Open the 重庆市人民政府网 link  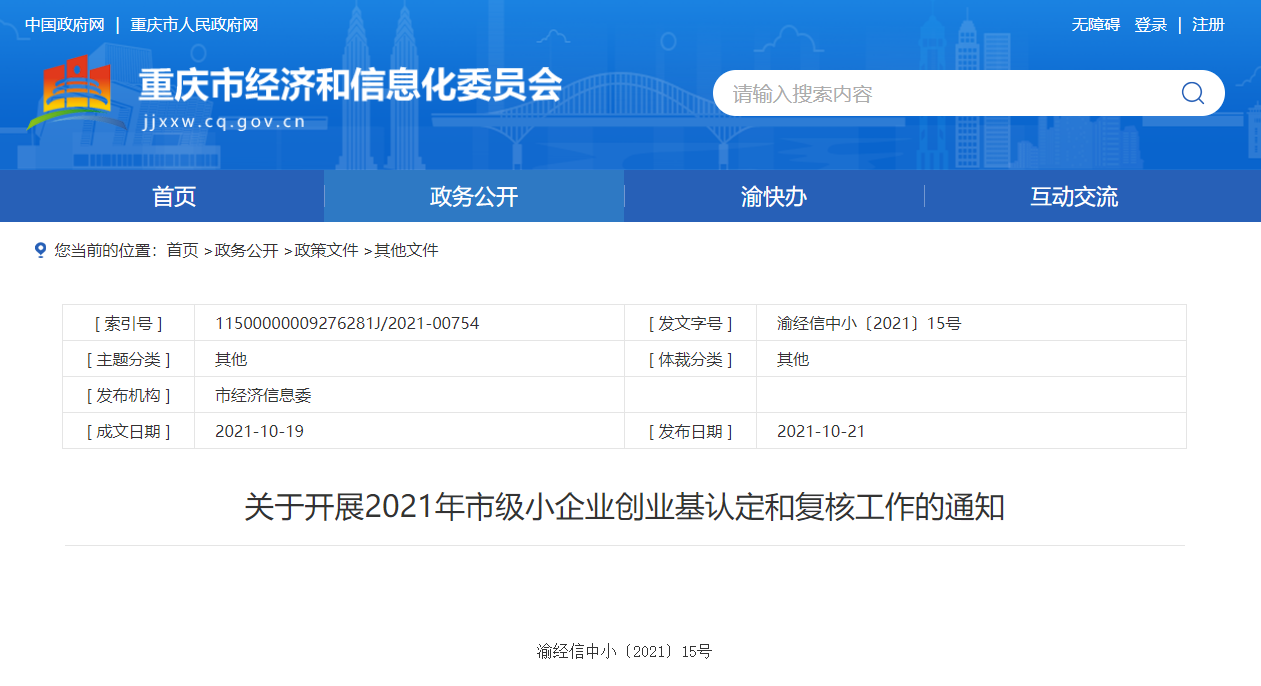194,25
